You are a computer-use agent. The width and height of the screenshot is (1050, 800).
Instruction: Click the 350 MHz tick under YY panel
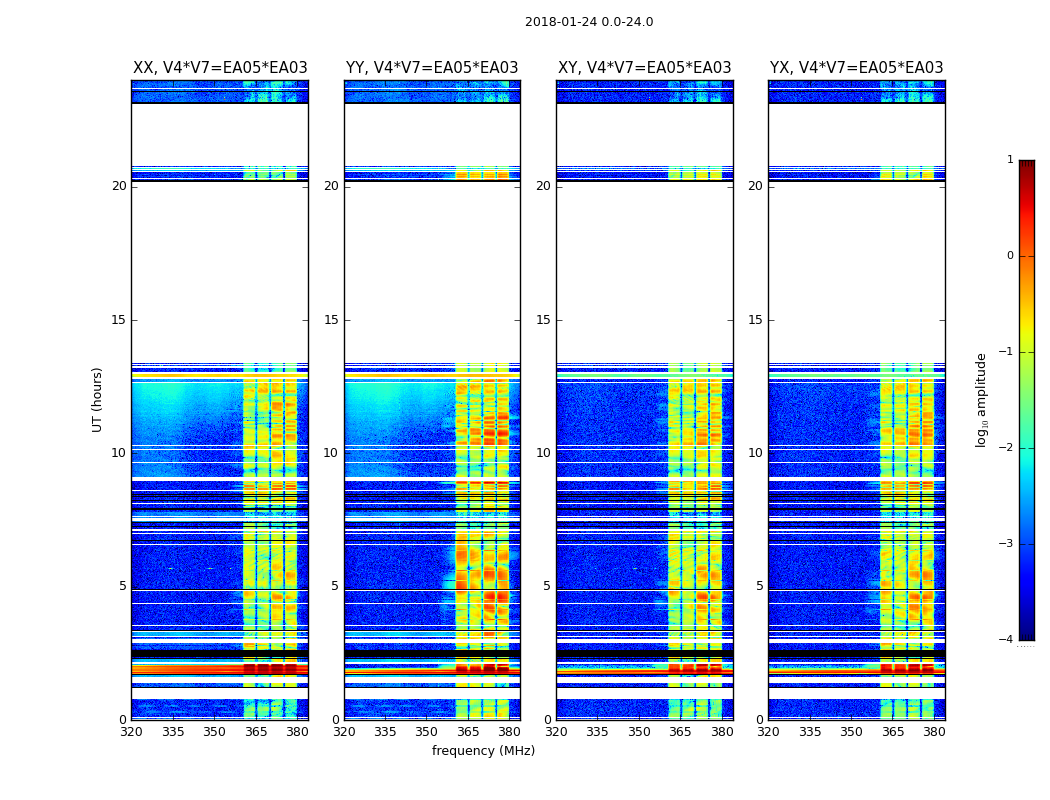(x=427, y=732)
